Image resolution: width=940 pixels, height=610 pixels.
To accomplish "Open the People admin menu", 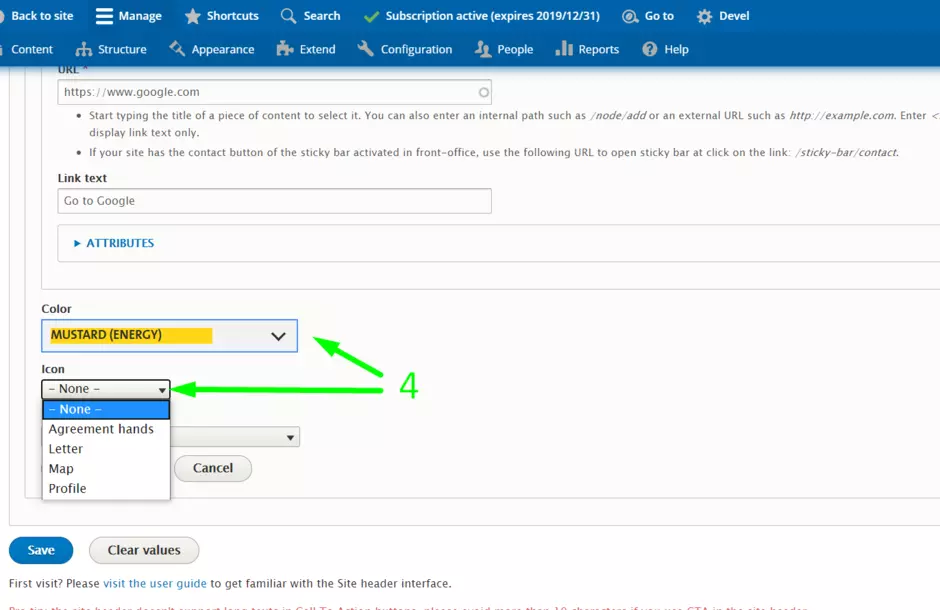I will [504, 49].
